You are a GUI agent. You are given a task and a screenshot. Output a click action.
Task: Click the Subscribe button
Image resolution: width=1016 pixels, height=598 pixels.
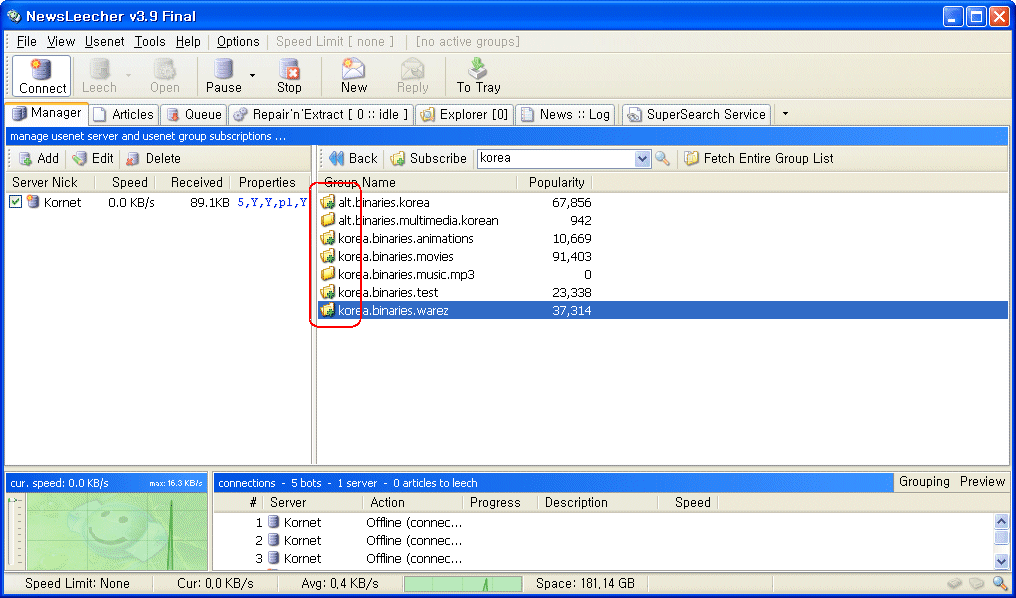coord(428,158)
